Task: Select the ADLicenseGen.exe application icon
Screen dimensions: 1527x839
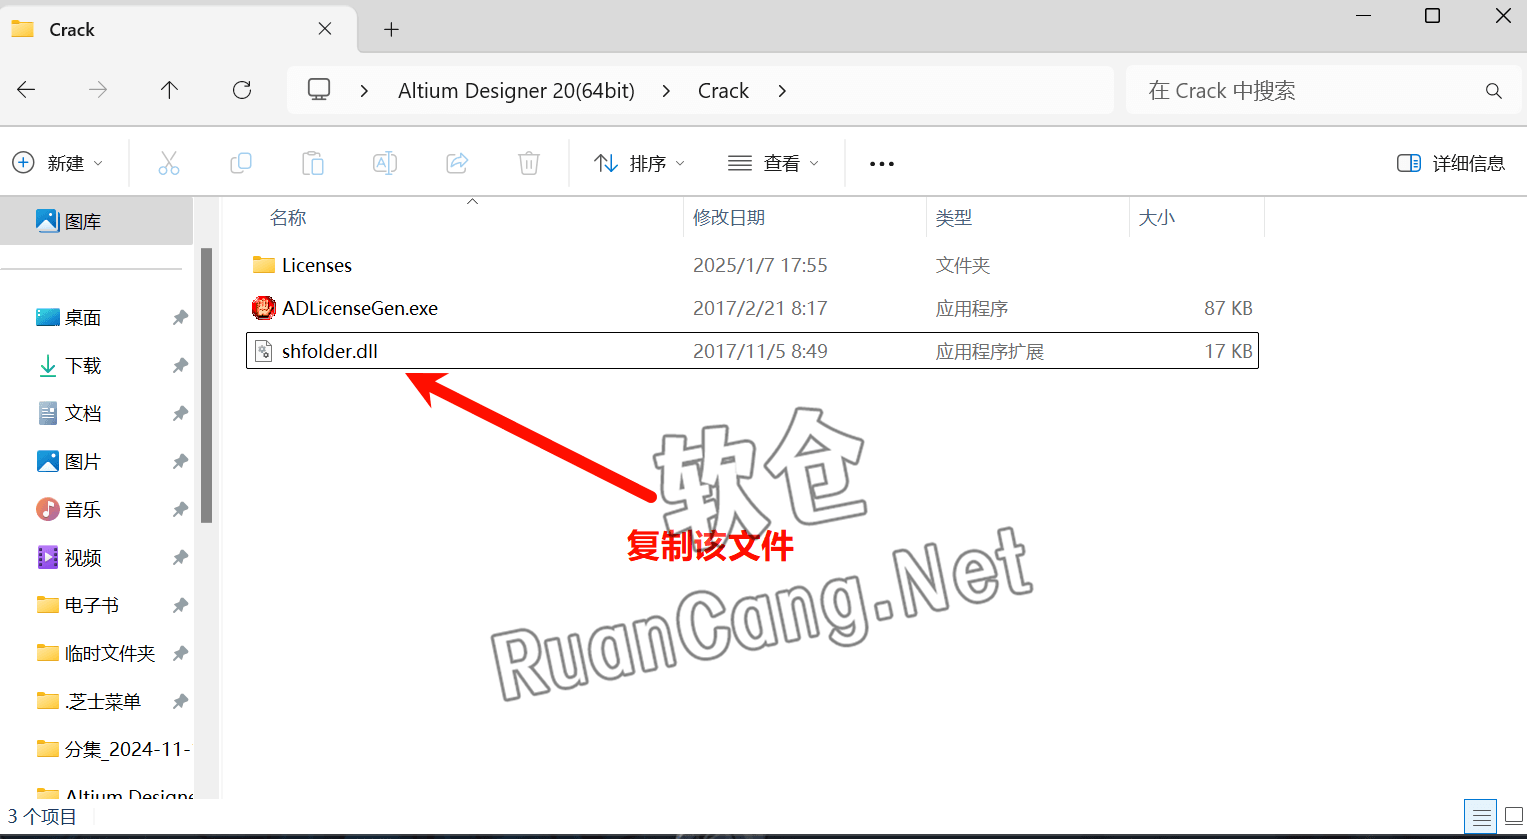Action: click(264, 308)
